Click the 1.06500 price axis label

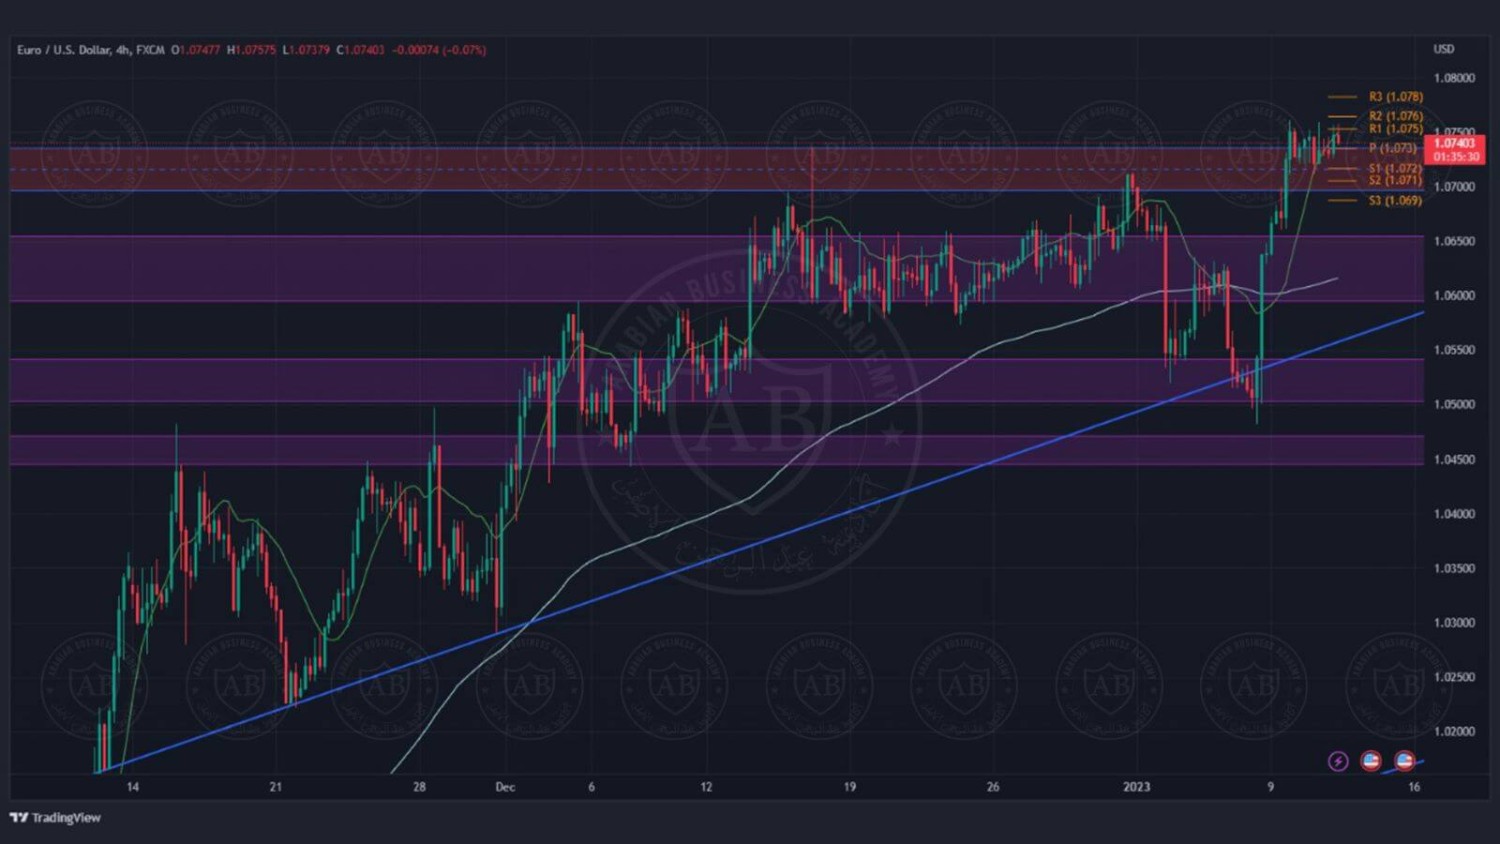point(1454,241)
